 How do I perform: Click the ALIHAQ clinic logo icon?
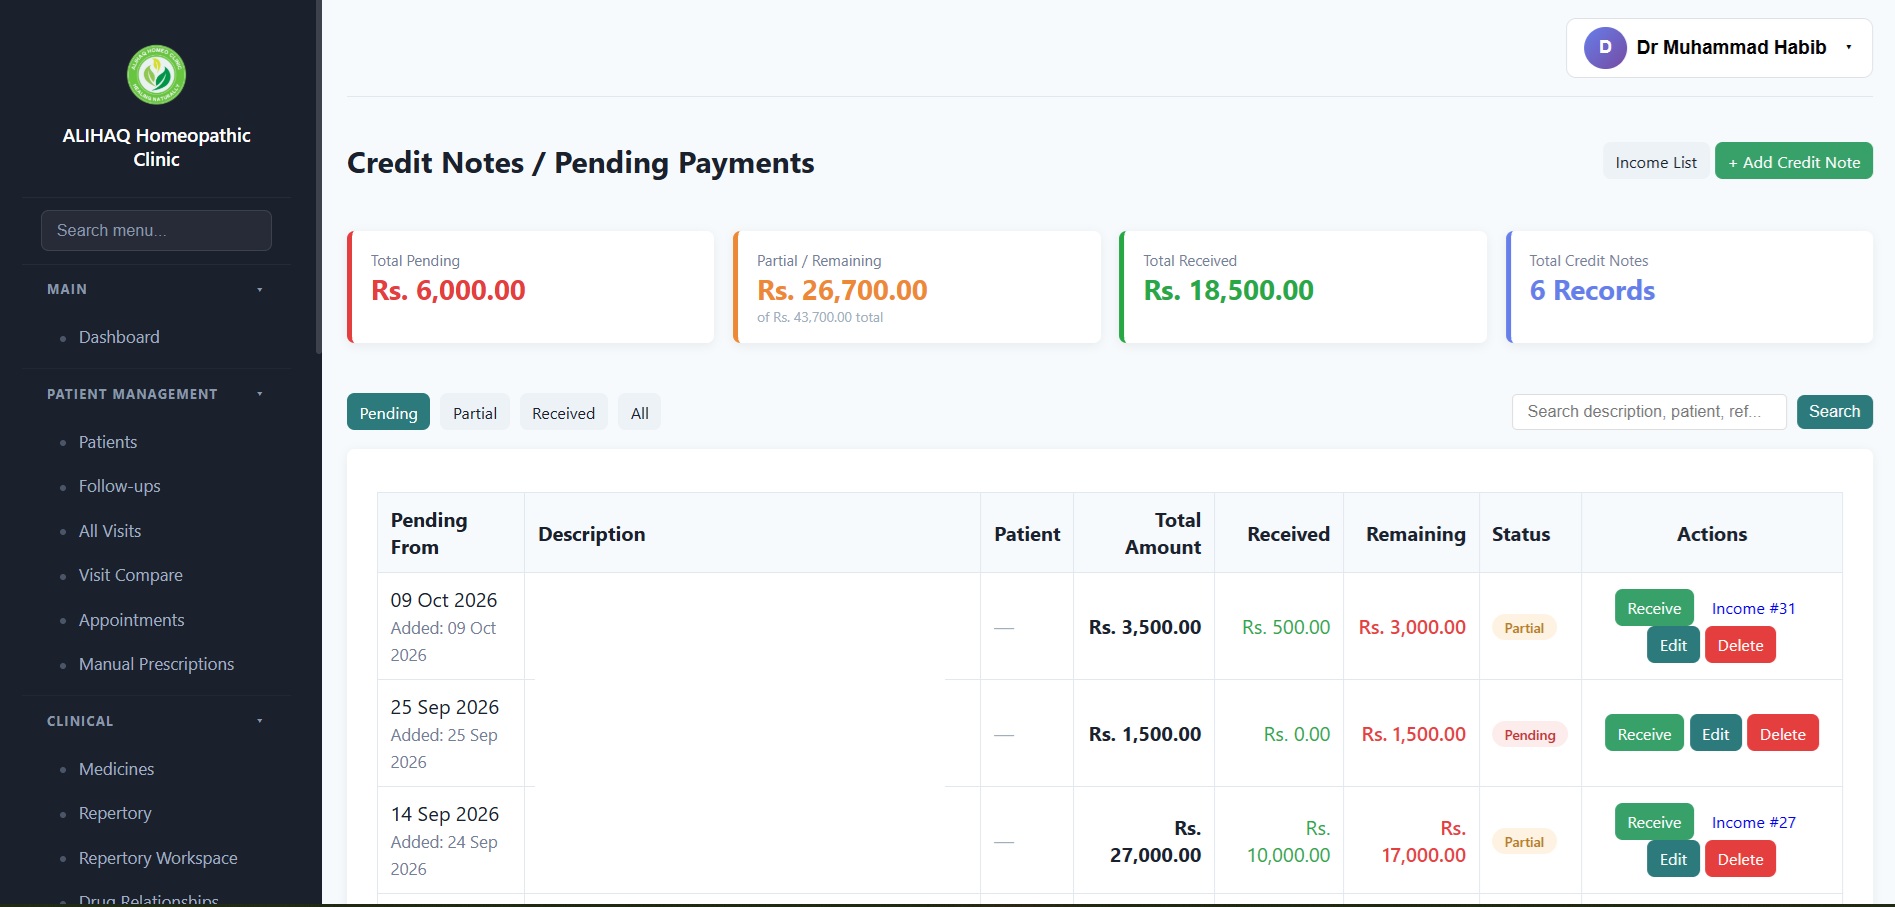(156, 74)
